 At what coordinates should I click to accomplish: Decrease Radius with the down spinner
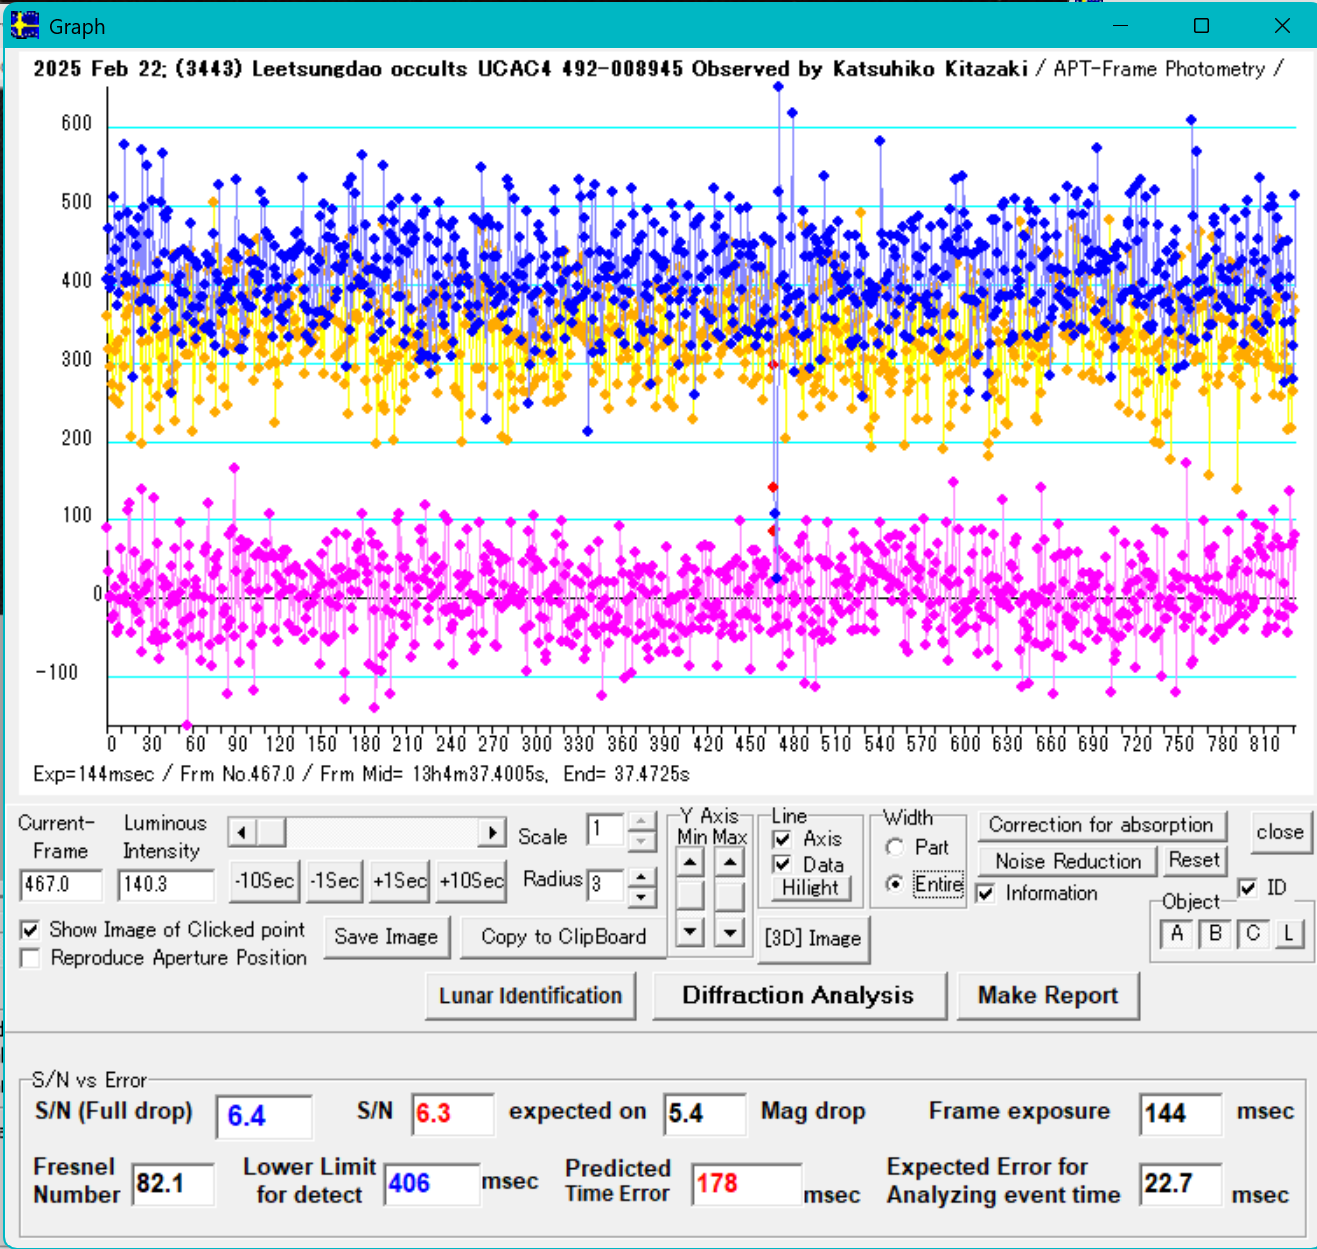641,895
